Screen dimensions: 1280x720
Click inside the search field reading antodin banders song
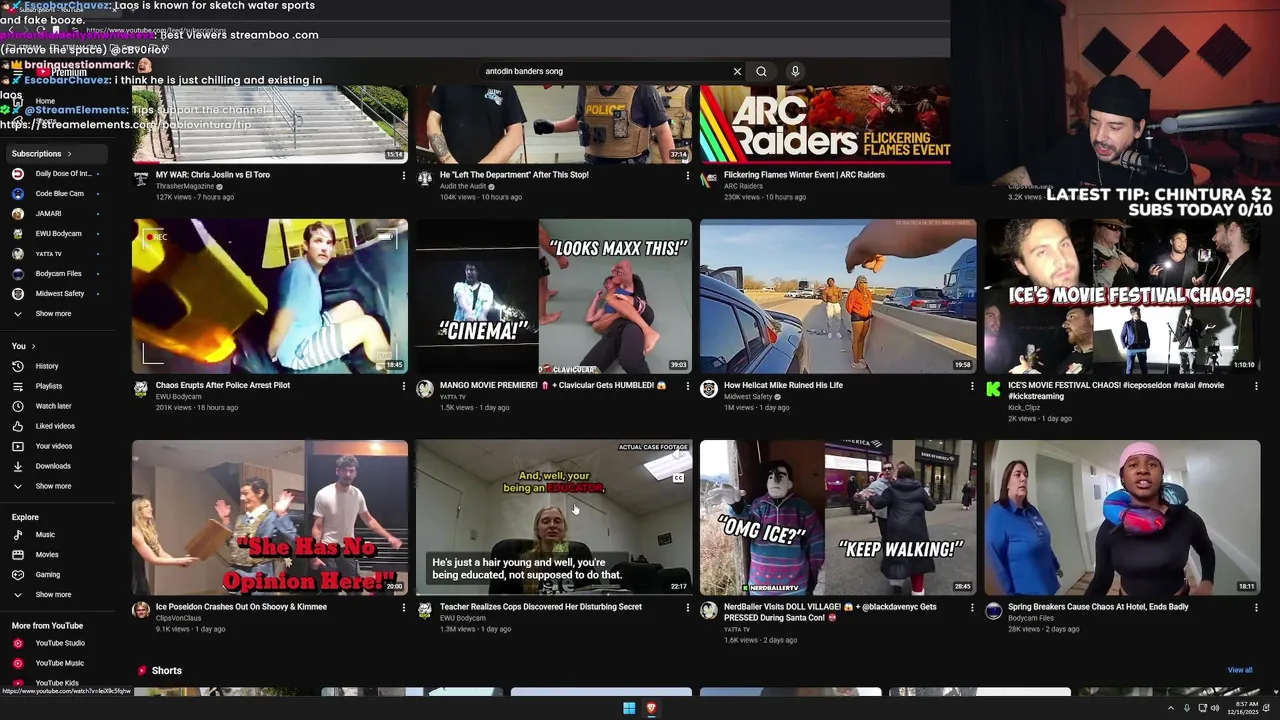point(605,71)
